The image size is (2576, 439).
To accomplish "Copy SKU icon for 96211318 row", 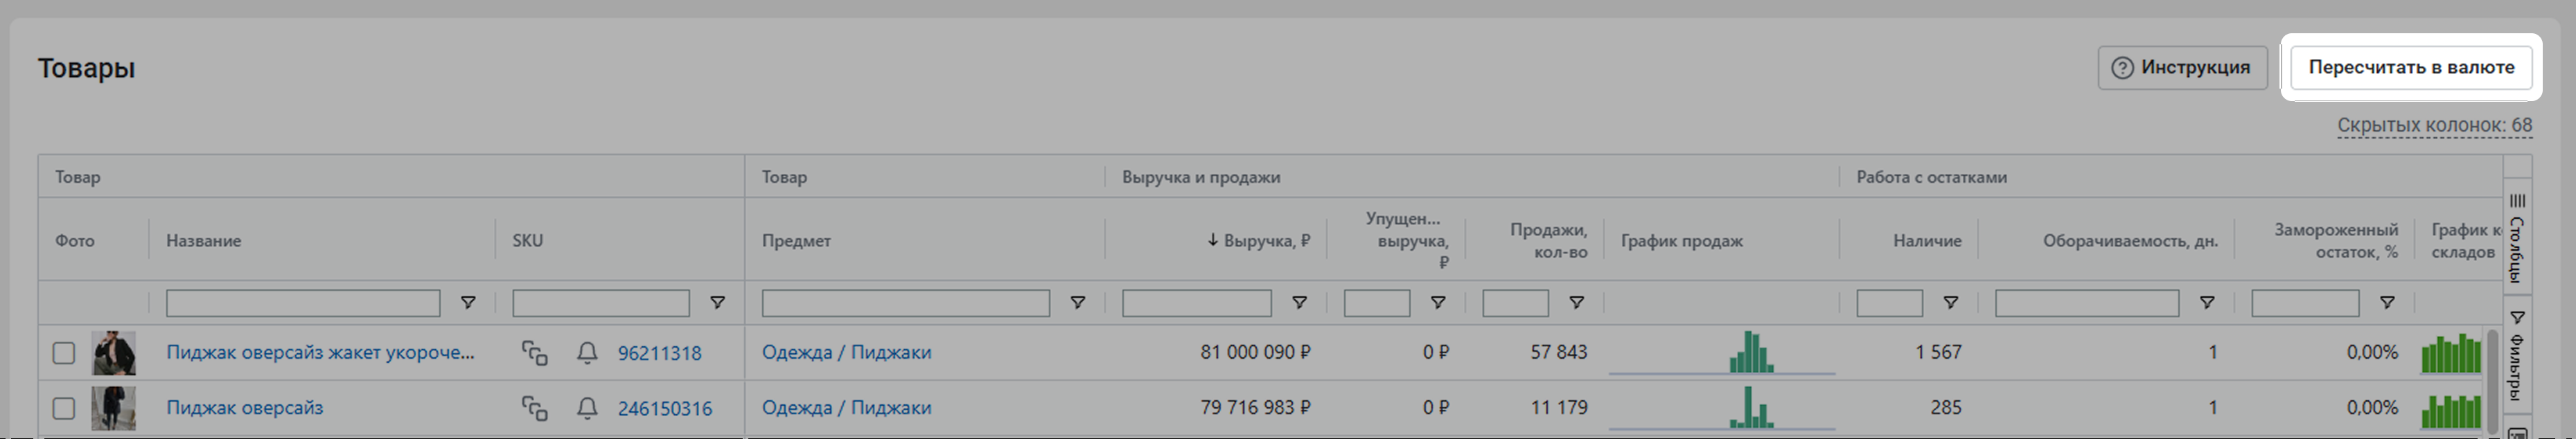I will [x=534, y=353].
